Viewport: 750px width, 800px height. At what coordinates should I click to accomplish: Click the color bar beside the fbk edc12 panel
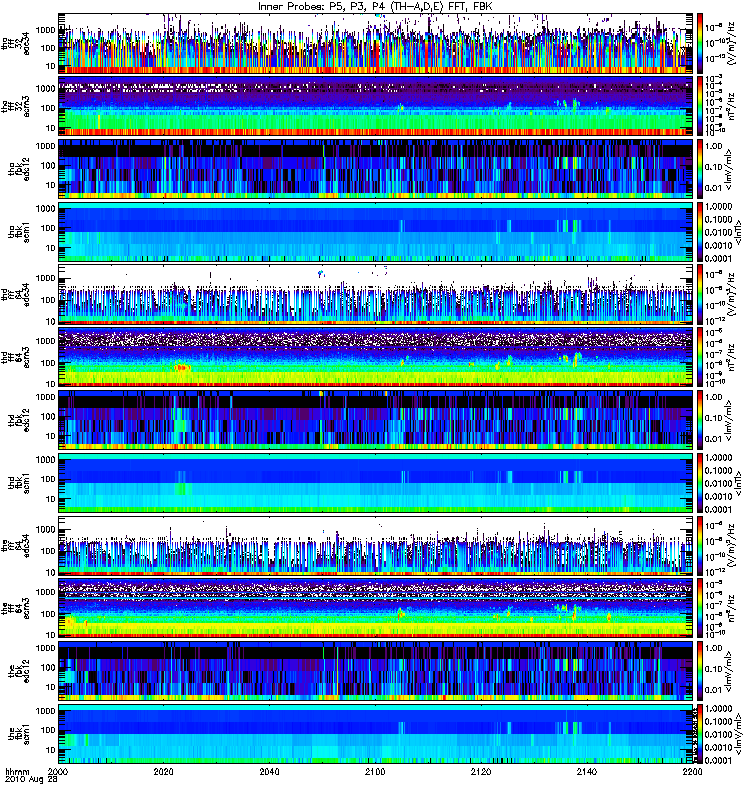tap(701, 671)
